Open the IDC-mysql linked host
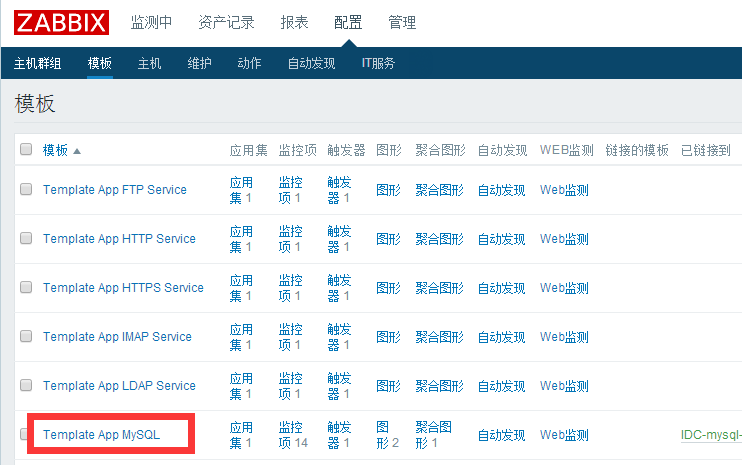The image size is (742, 465). (x=711, y=435)
